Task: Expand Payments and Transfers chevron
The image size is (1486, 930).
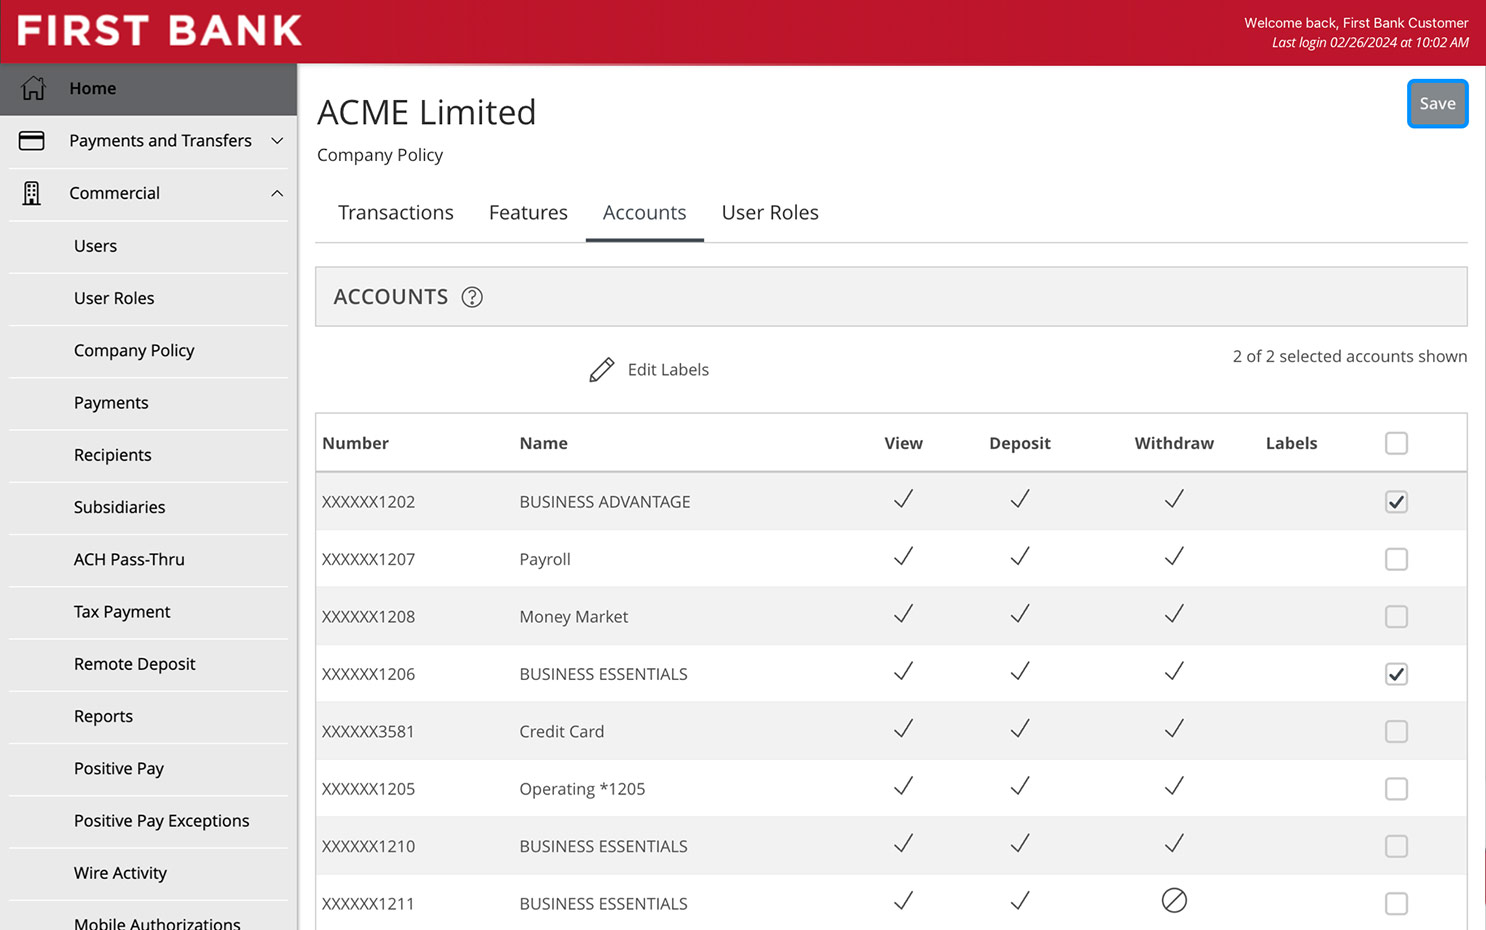Action: pyautogui.click(x=277, y=141)
